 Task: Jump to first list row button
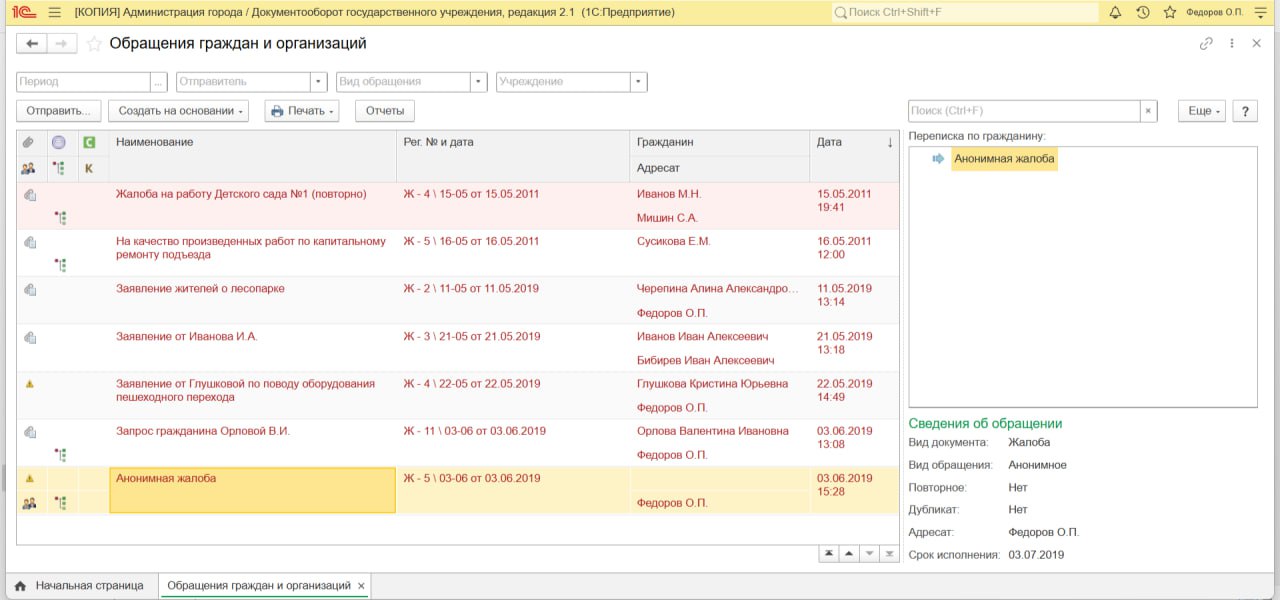(x=829, y=553)
